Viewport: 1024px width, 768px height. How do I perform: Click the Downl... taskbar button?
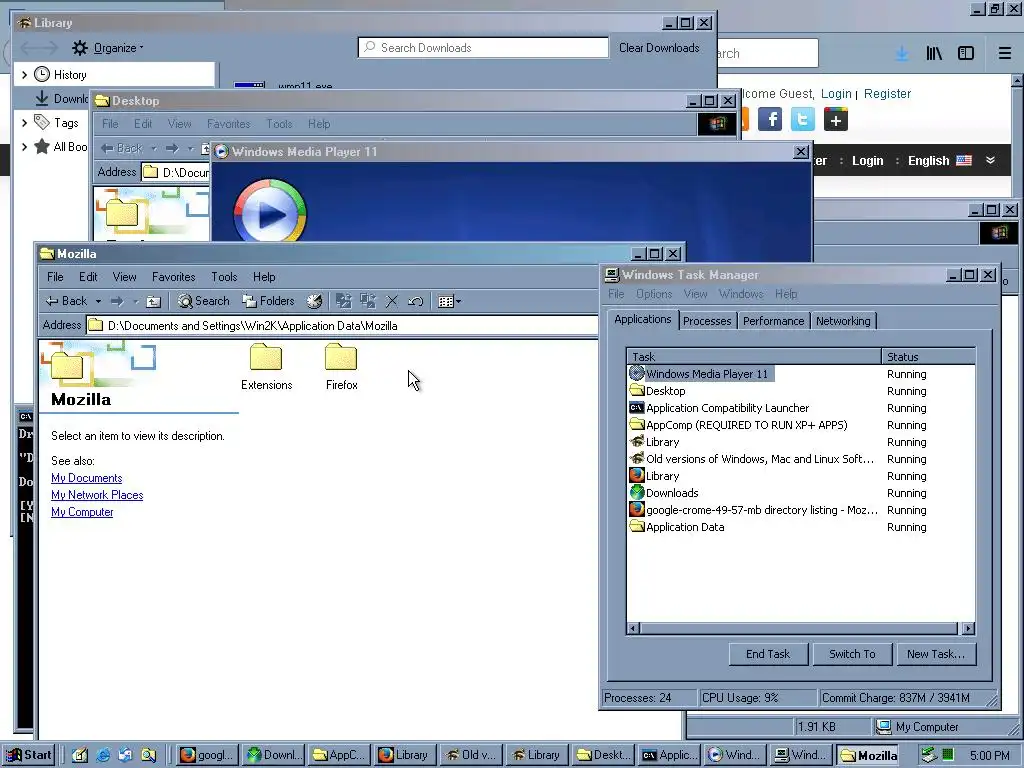(273, 755)
